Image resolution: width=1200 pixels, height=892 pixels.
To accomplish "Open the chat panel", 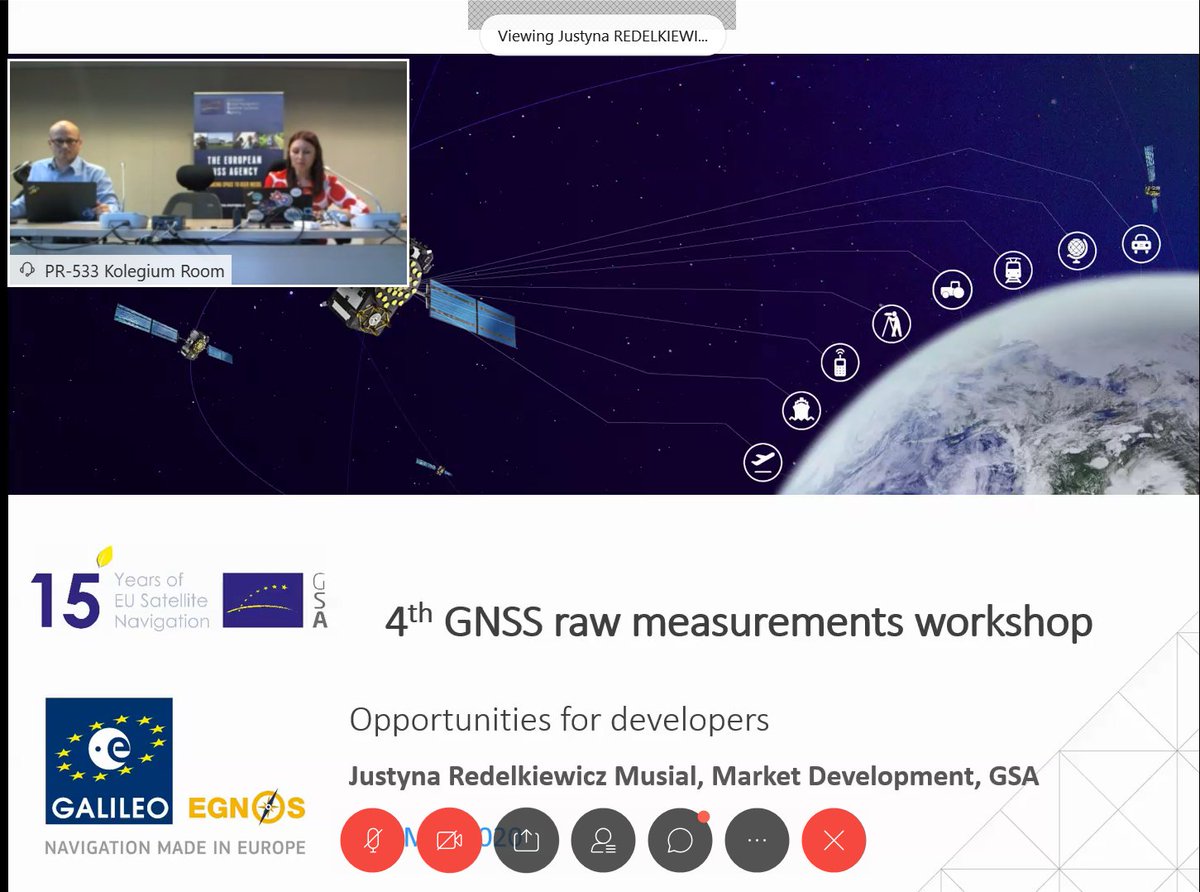I will 680,840.
